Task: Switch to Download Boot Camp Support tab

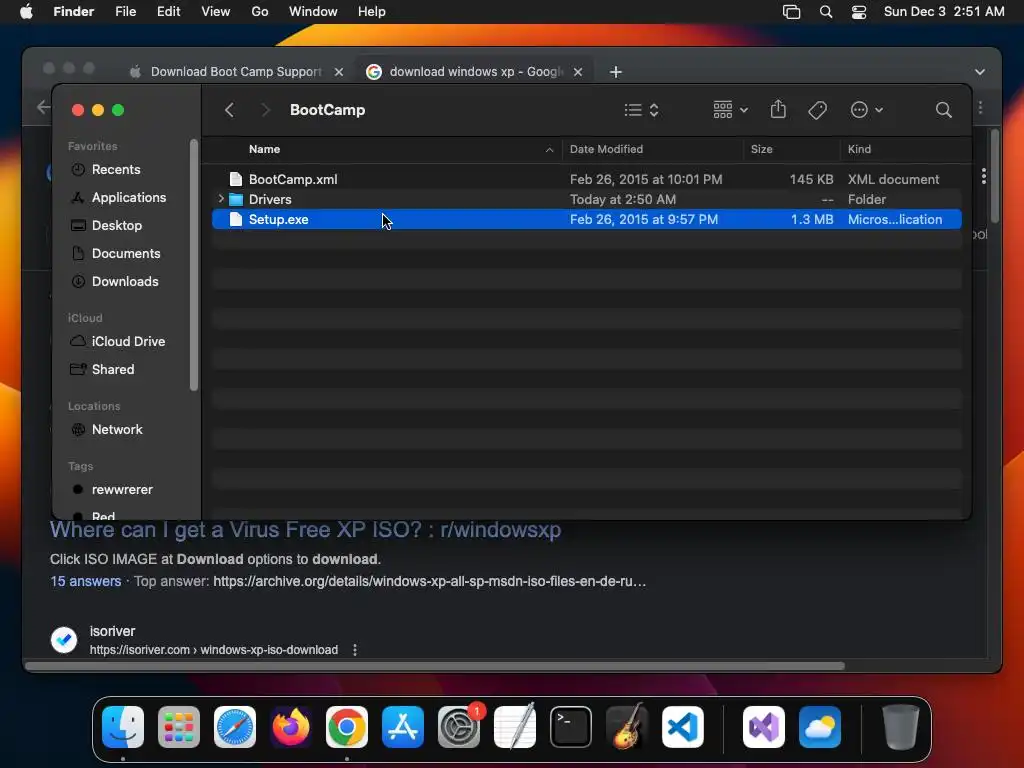Action: coord(235,72)
